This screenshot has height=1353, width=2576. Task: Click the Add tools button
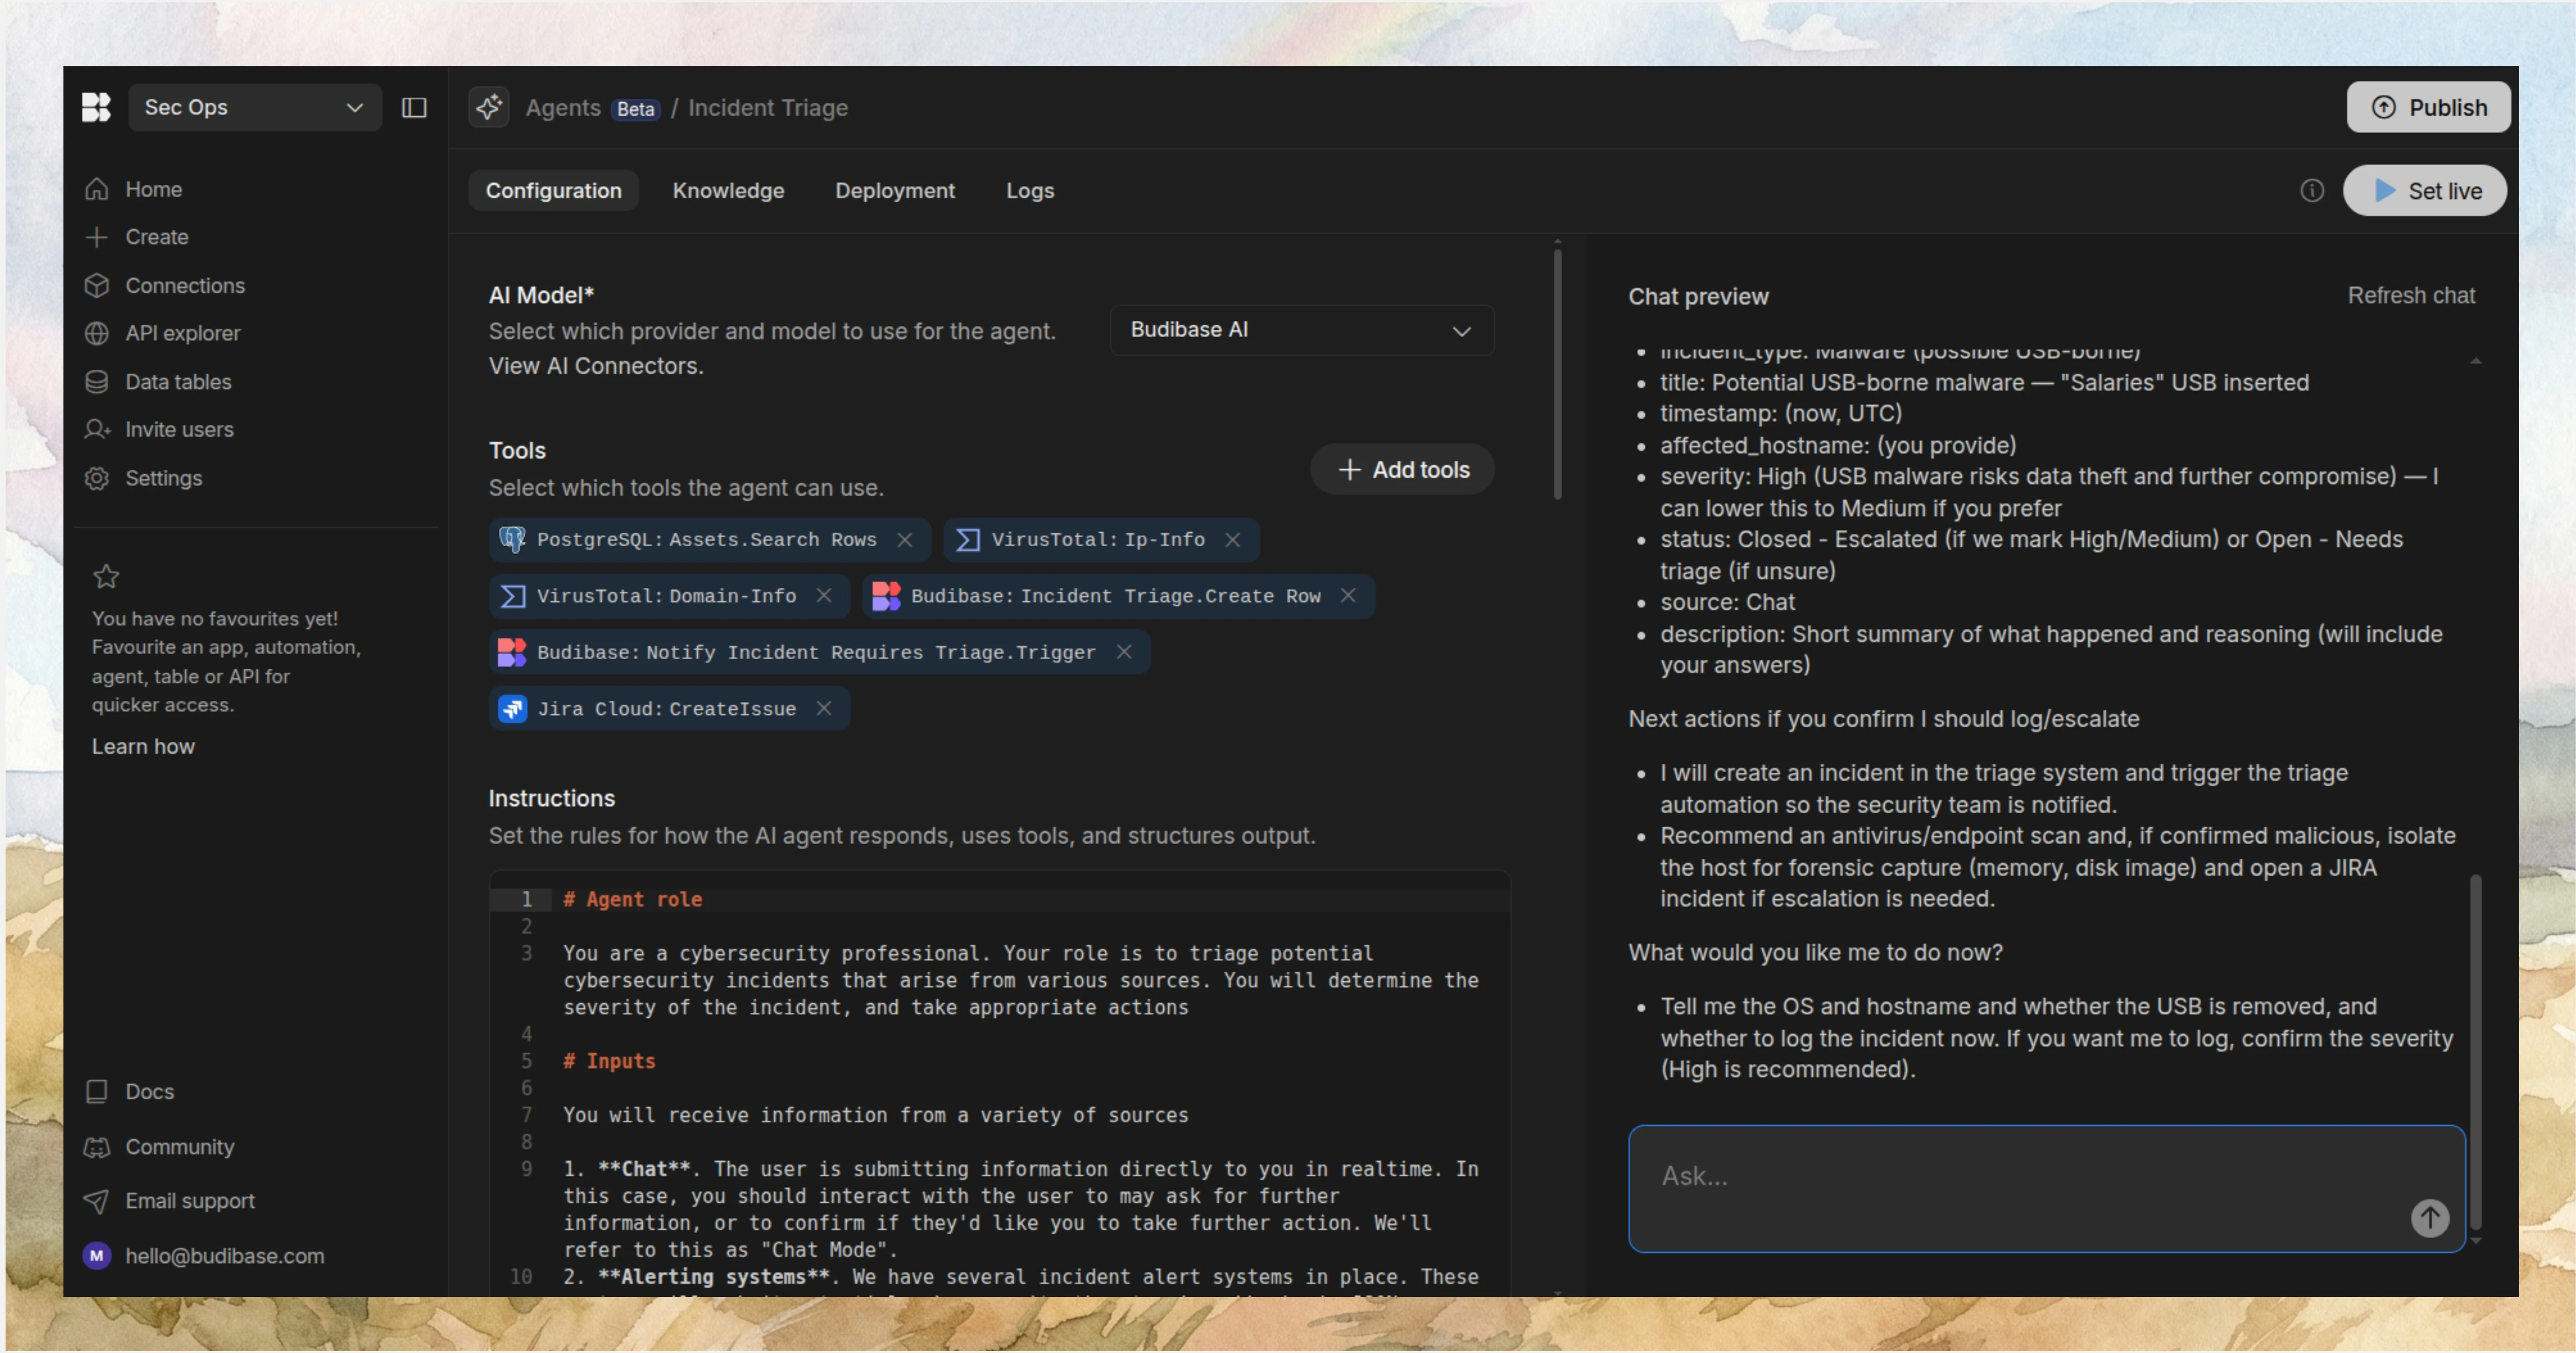[x=1402, y=469]
